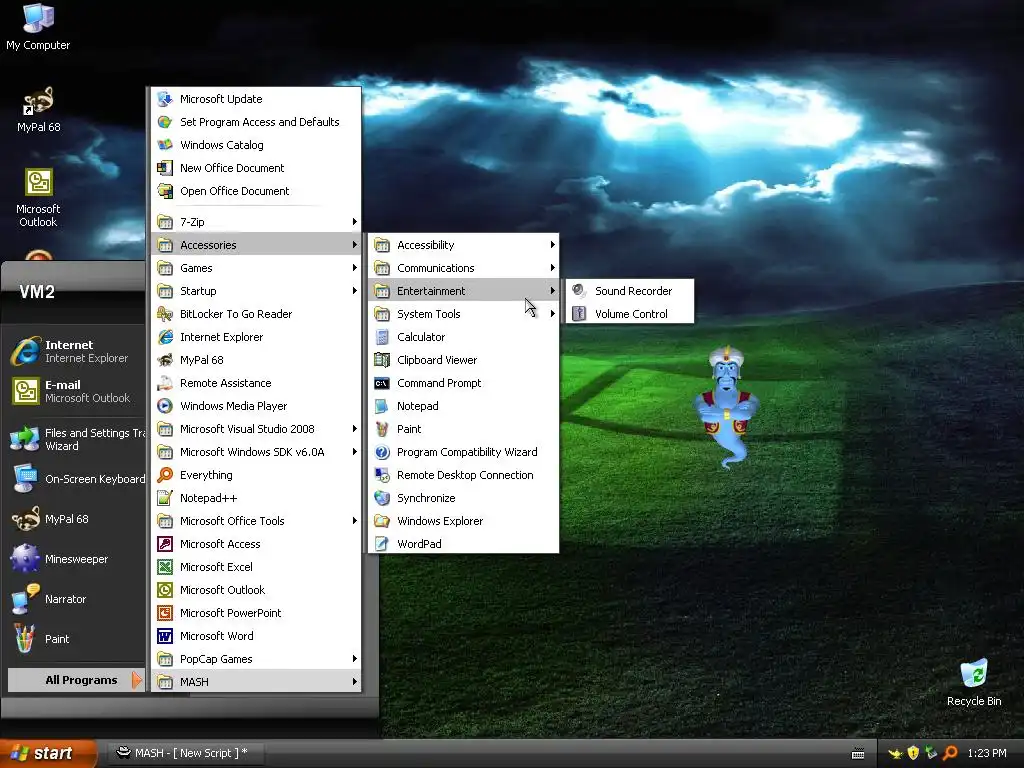
Task: Open Everything search program
Action: coord(256,475)
